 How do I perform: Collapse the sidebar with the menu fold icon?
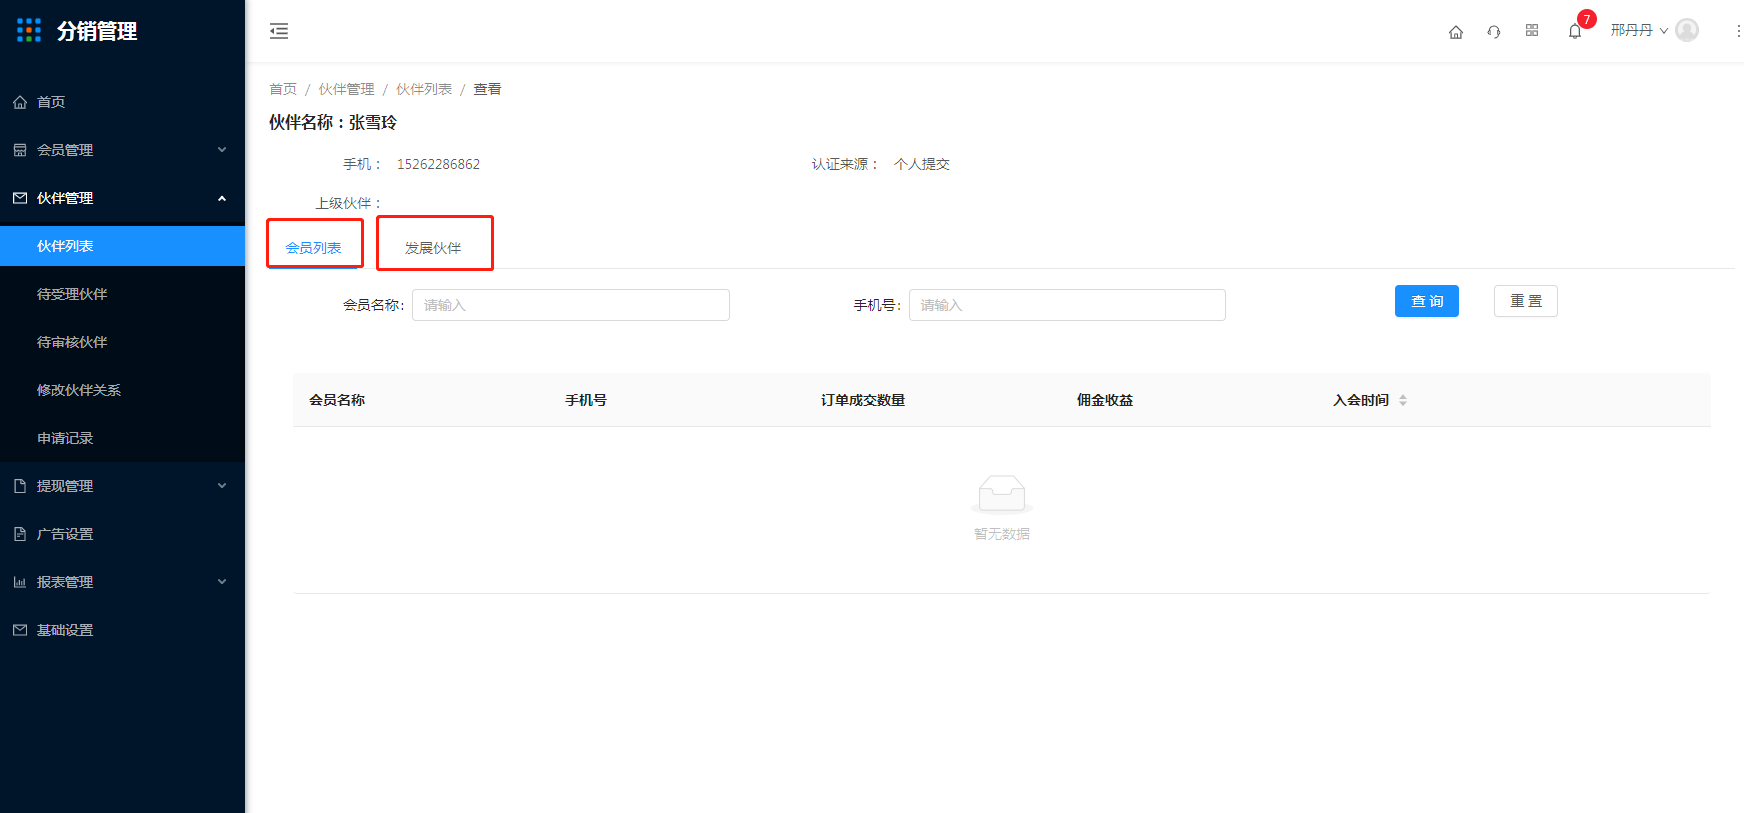pos(279,31)
